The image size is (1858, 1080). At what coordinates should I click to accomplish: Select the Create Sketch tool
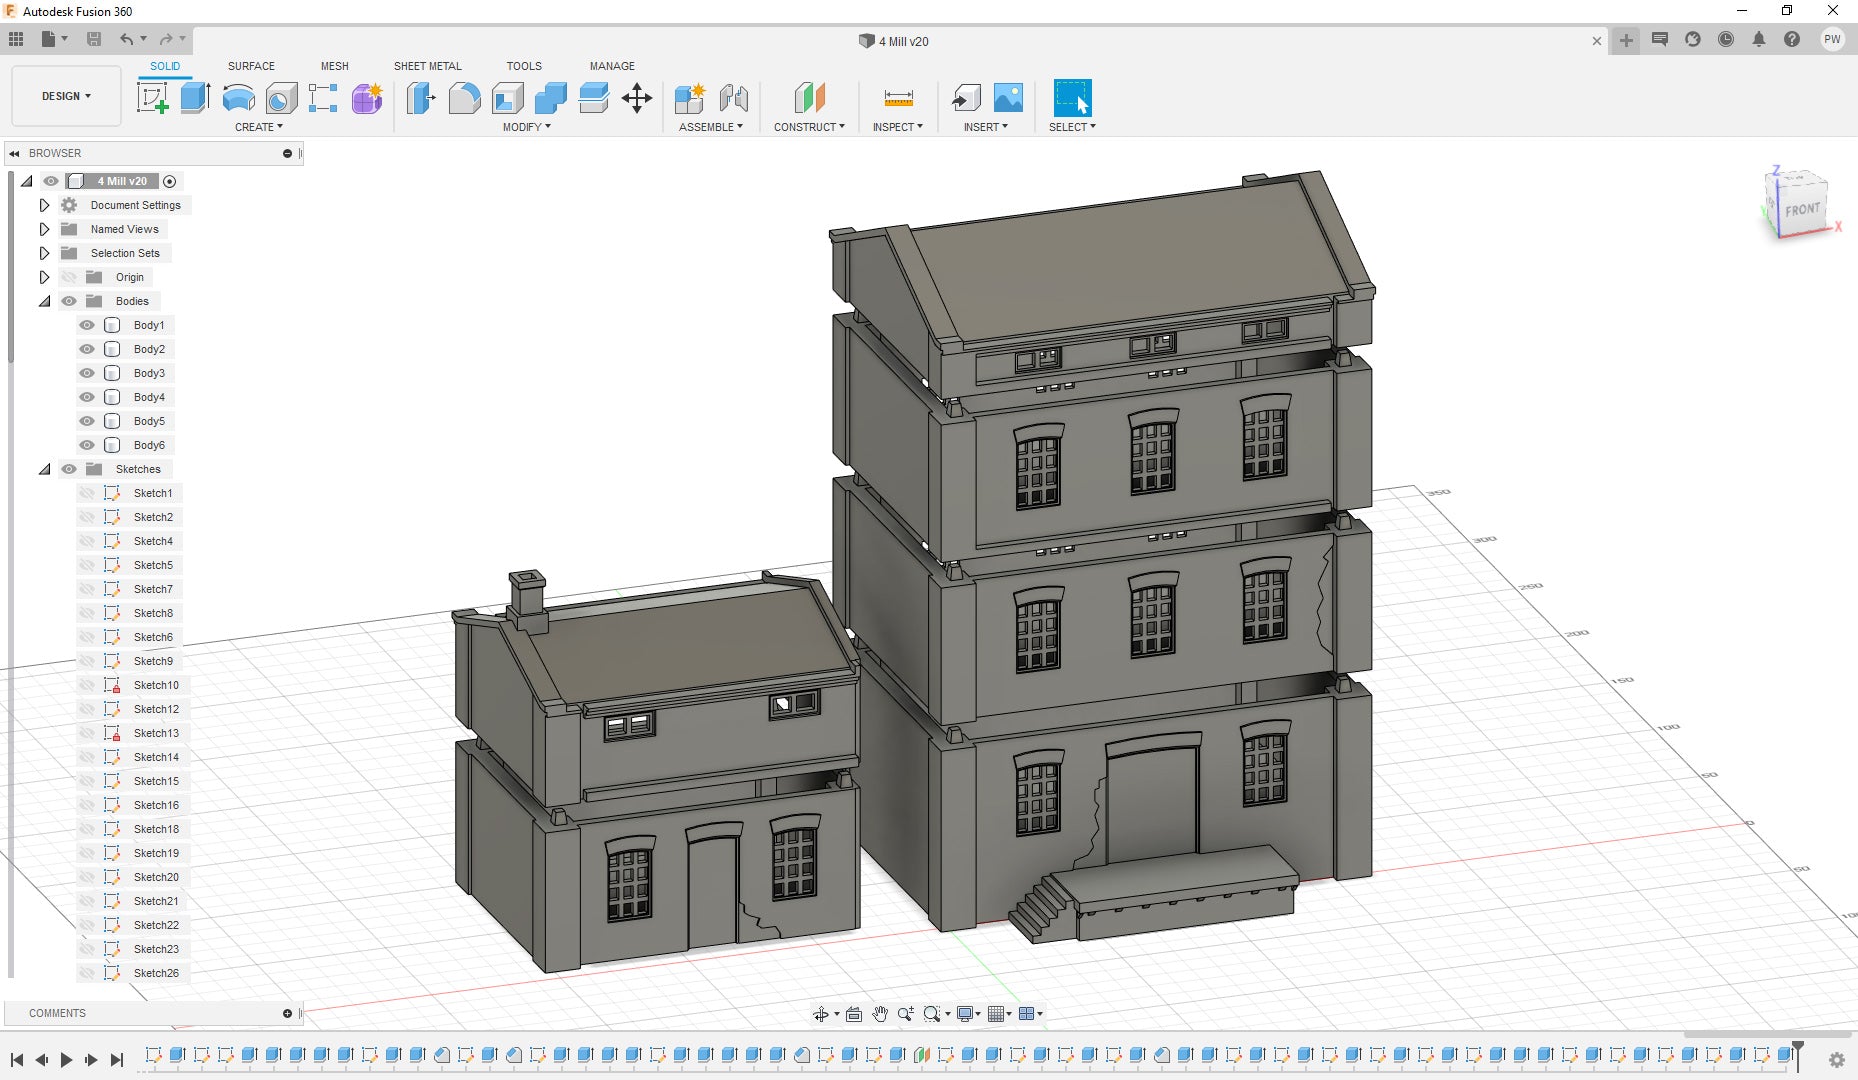[152, 98]
